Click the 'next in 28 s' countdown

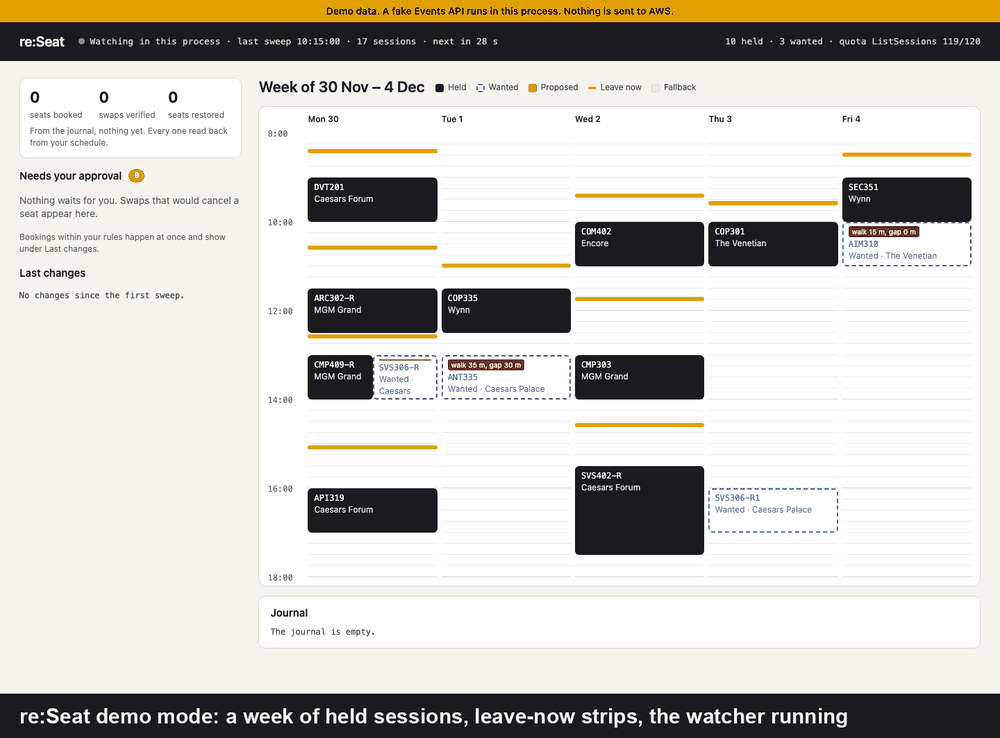pos(465,41)
